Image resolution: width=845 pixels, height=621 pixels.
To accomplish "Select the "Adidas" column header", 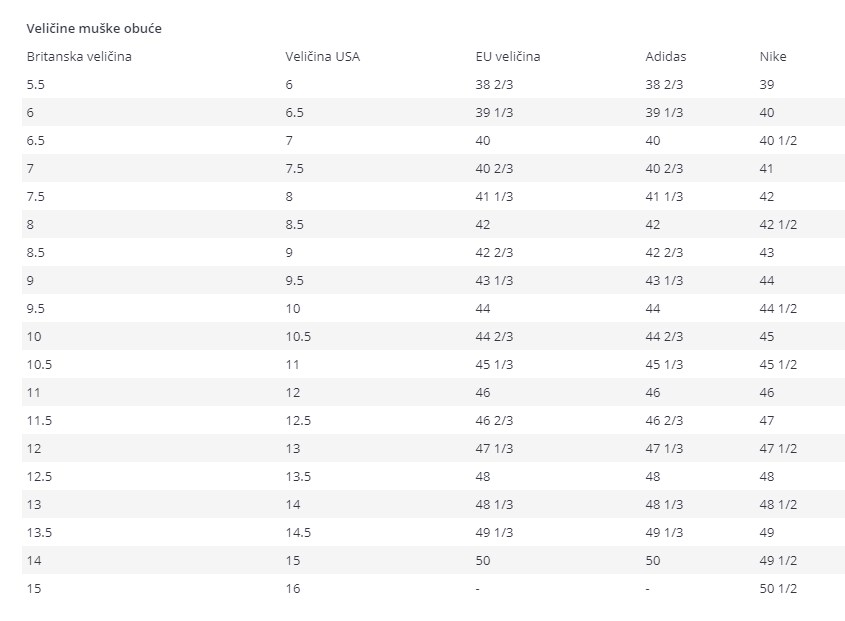I will point(666,56).
